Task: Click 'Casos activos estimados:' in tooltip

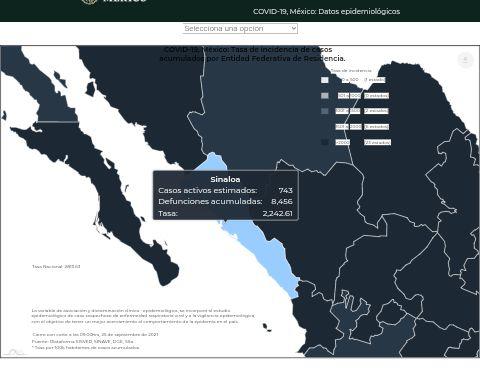Action: pos(208,190)
